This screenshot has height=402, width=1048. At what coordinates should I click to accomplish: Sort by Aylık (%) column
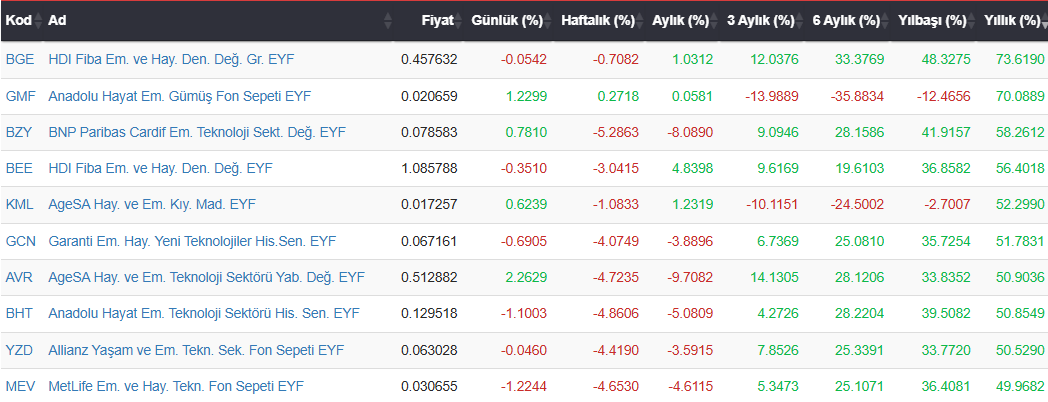pyautogui.click(x=682, y=21)
